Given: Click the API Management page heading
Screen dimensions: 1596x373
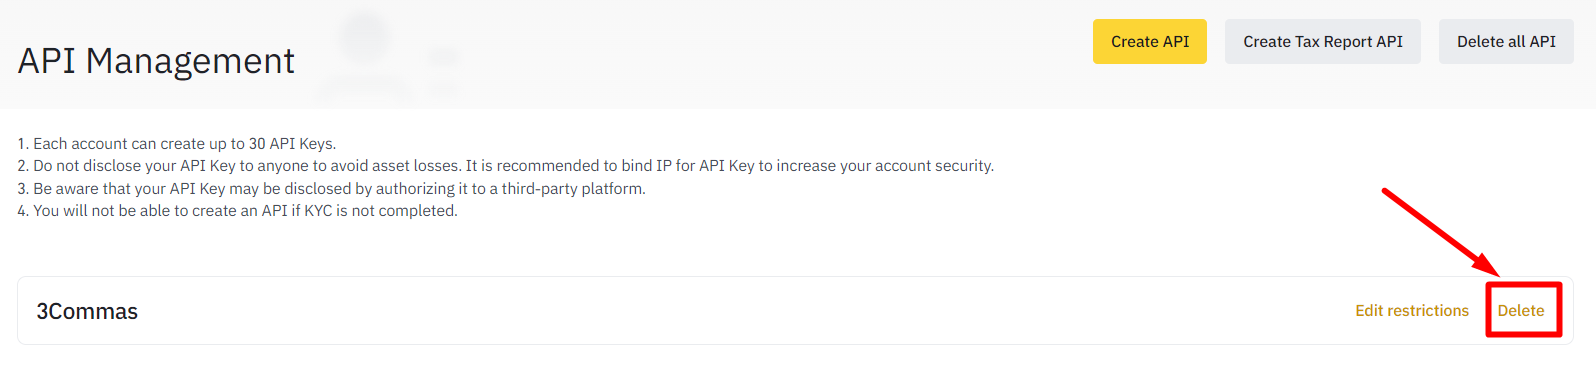Looking at the screenshot, I should (x=156, y=61).
